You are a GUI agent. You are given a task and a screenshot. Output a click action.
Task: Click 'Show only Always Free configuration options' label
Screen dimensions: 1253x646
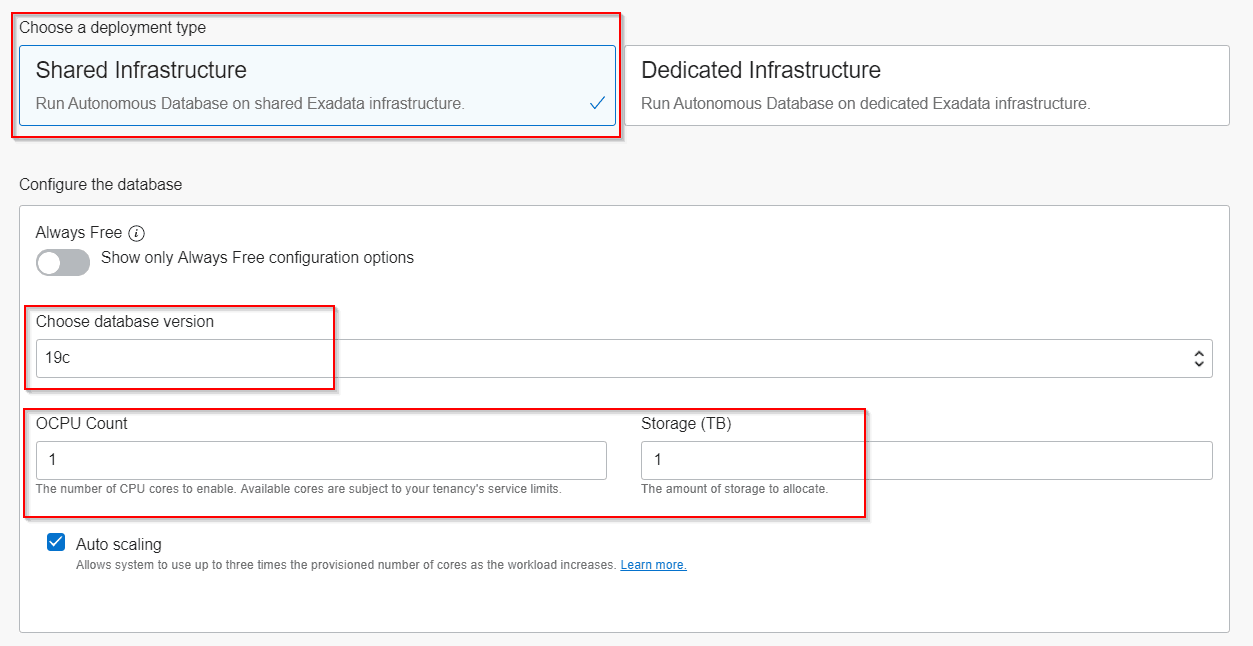click(257, 258)
